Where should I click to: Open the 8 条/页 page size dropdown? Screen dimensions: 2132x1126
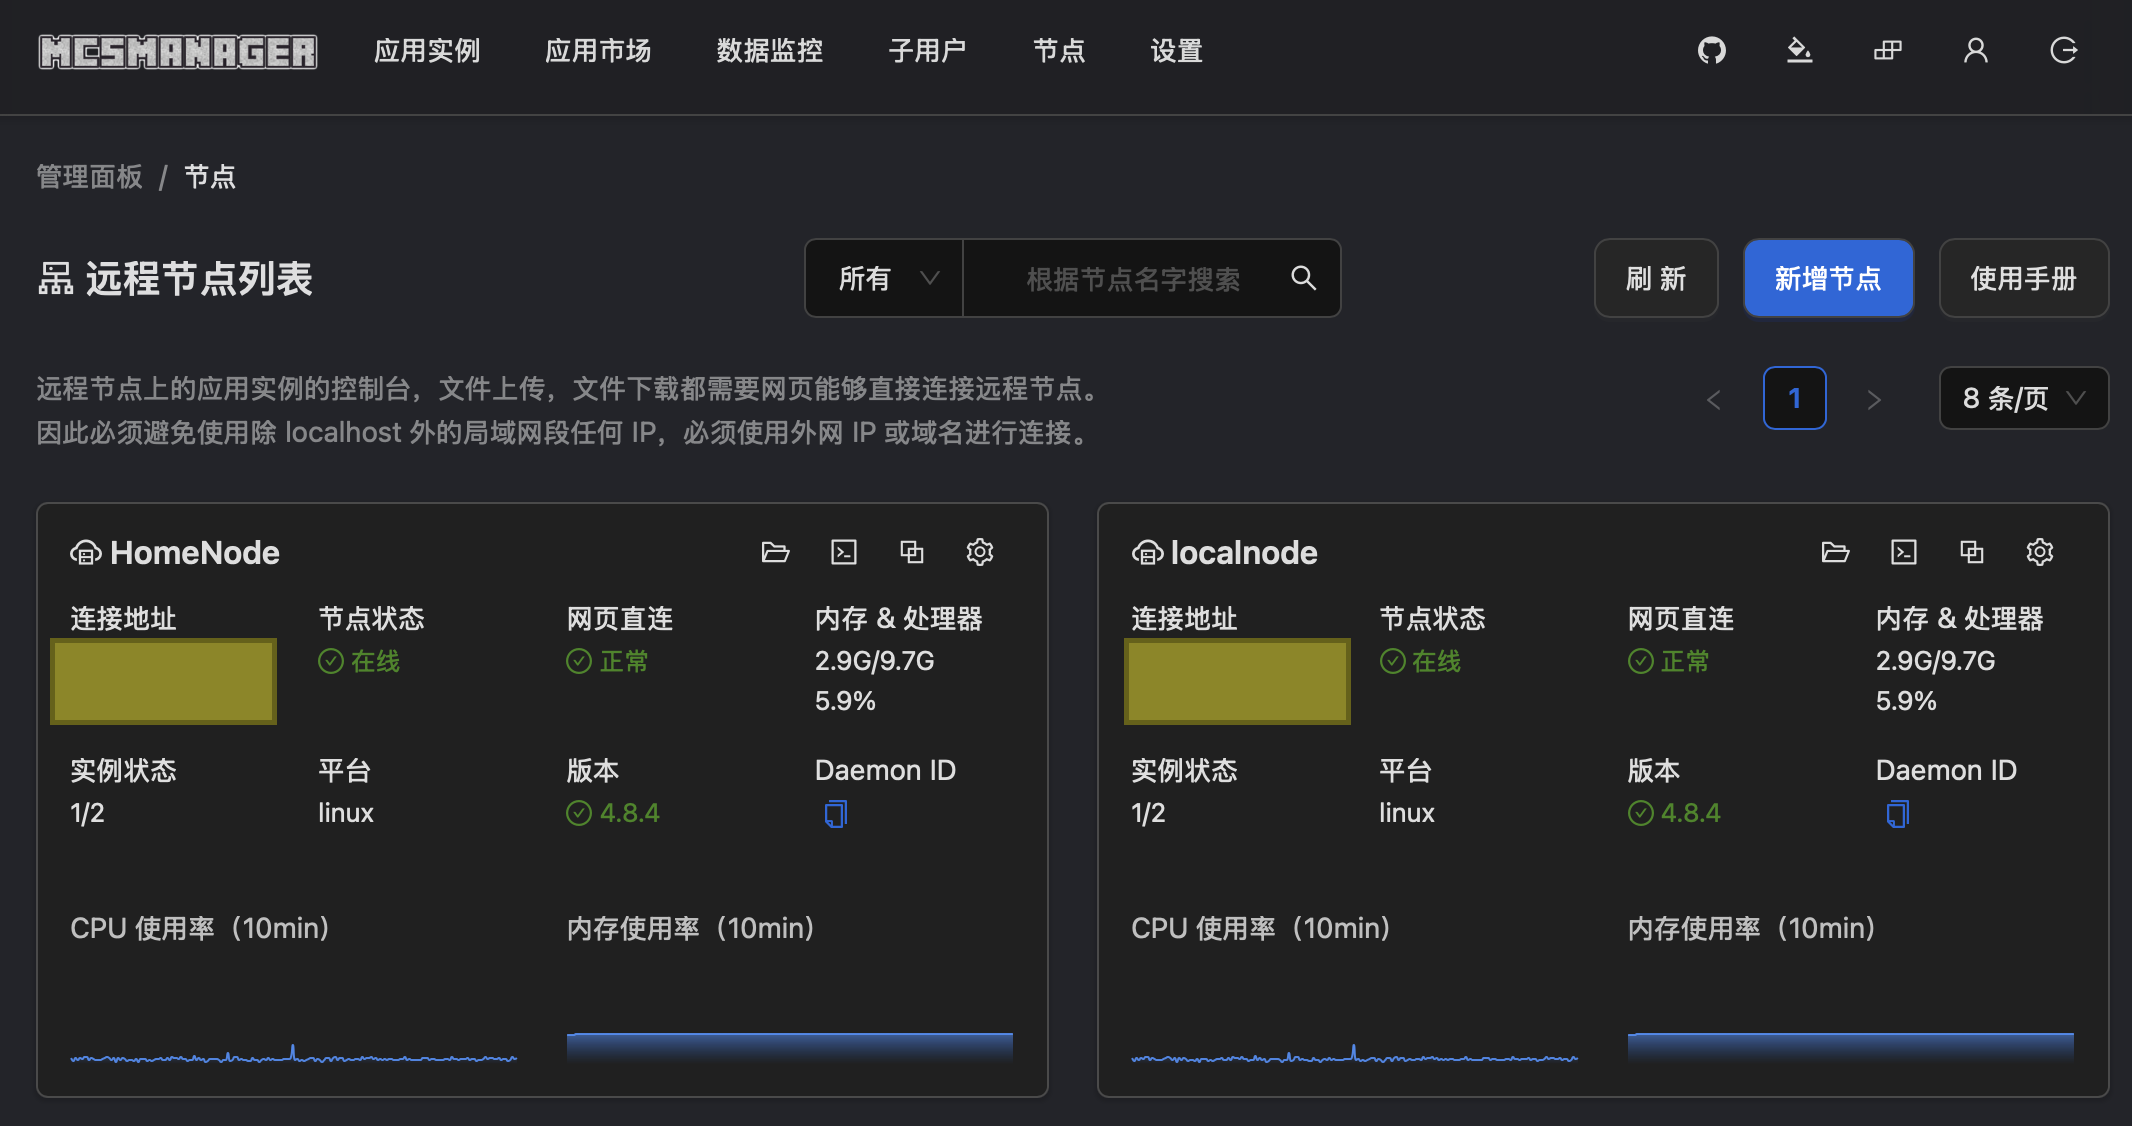pyautogui.click(x=2023, y=398)
